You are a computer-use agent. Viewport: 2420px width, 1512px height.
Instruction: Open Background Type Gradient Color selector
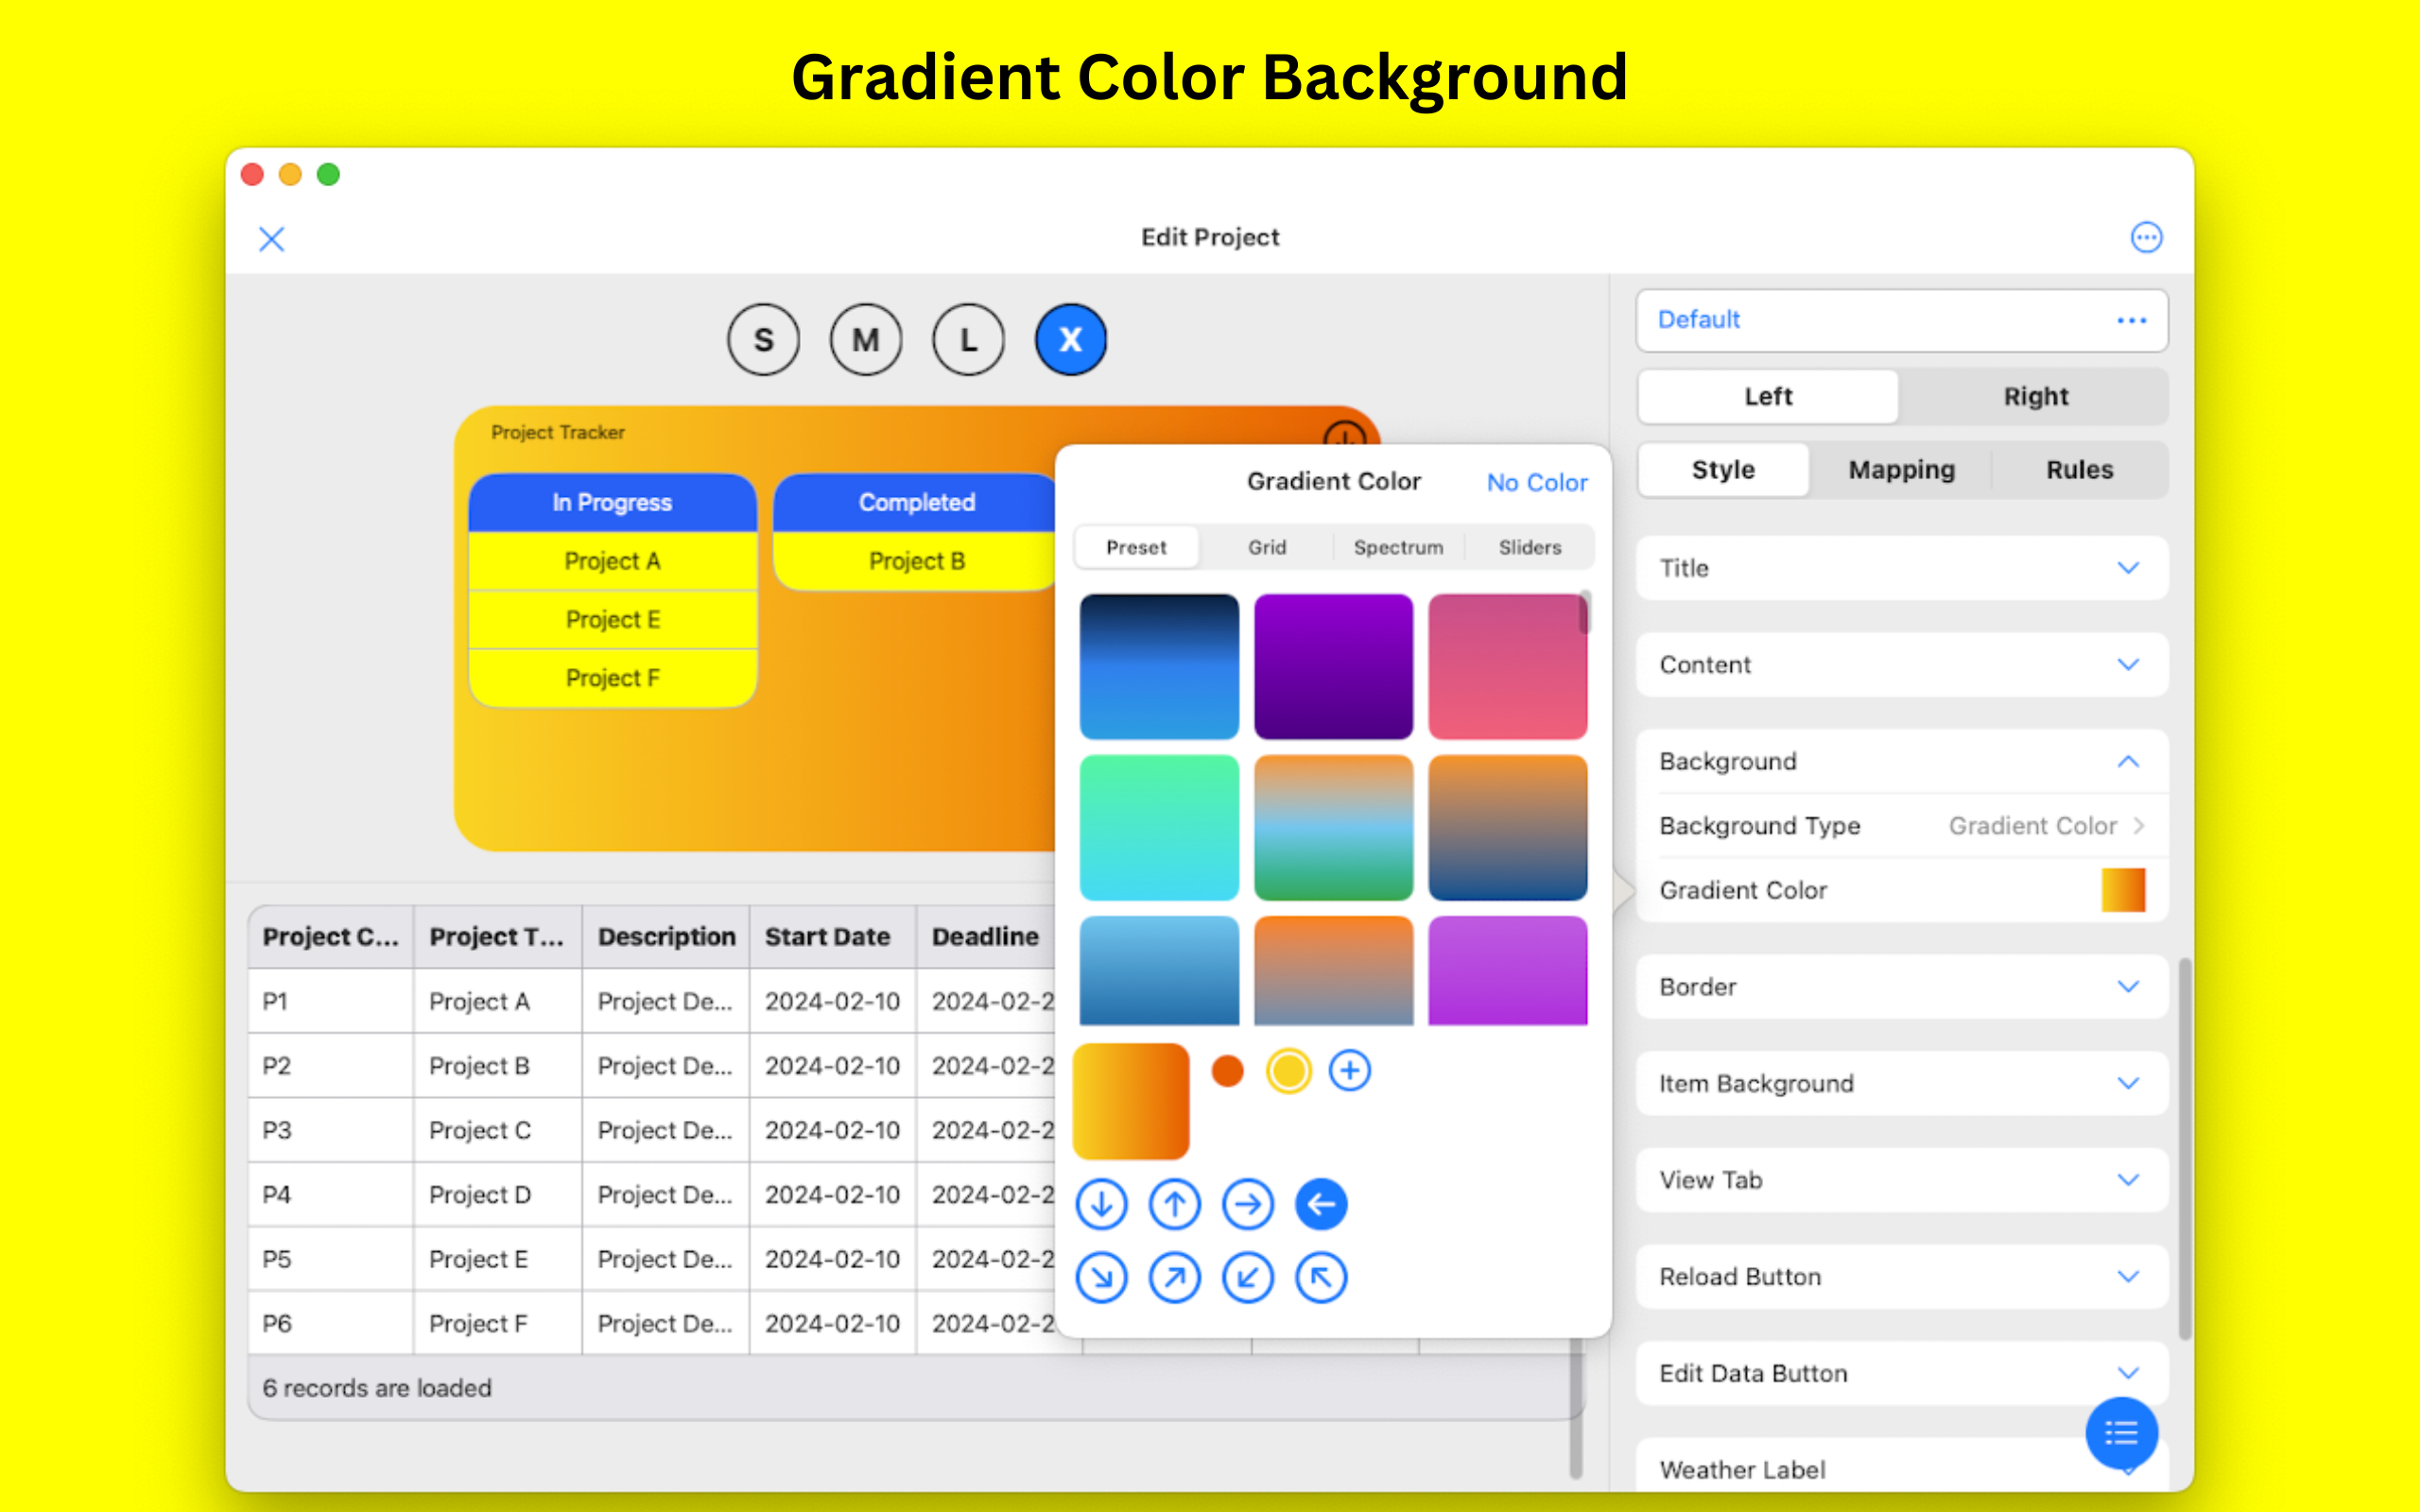1902,826
